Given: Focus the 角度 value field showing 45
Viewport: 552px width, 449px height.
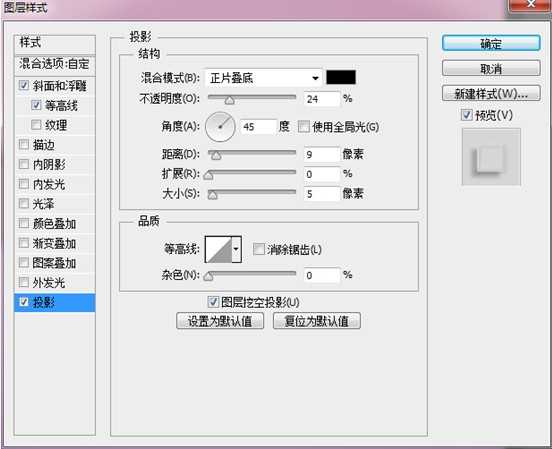Looking at the screenshot, I should (x=259, y=126).
